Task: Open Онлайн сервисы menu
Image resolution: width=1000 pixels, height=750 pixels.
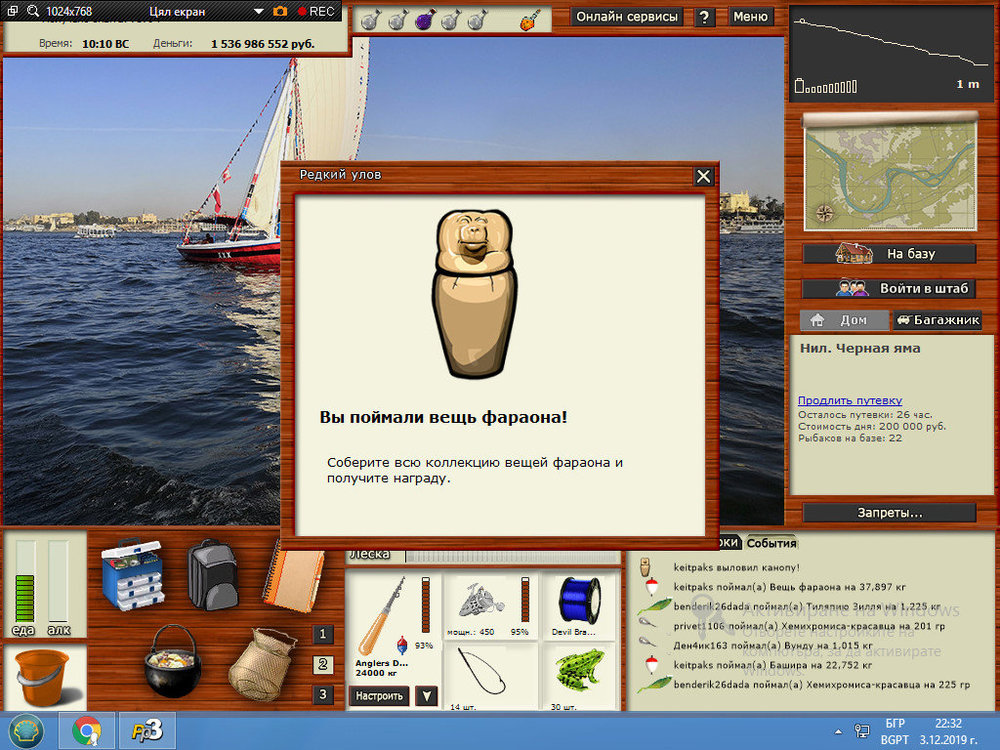Action: tap(628, 17)
